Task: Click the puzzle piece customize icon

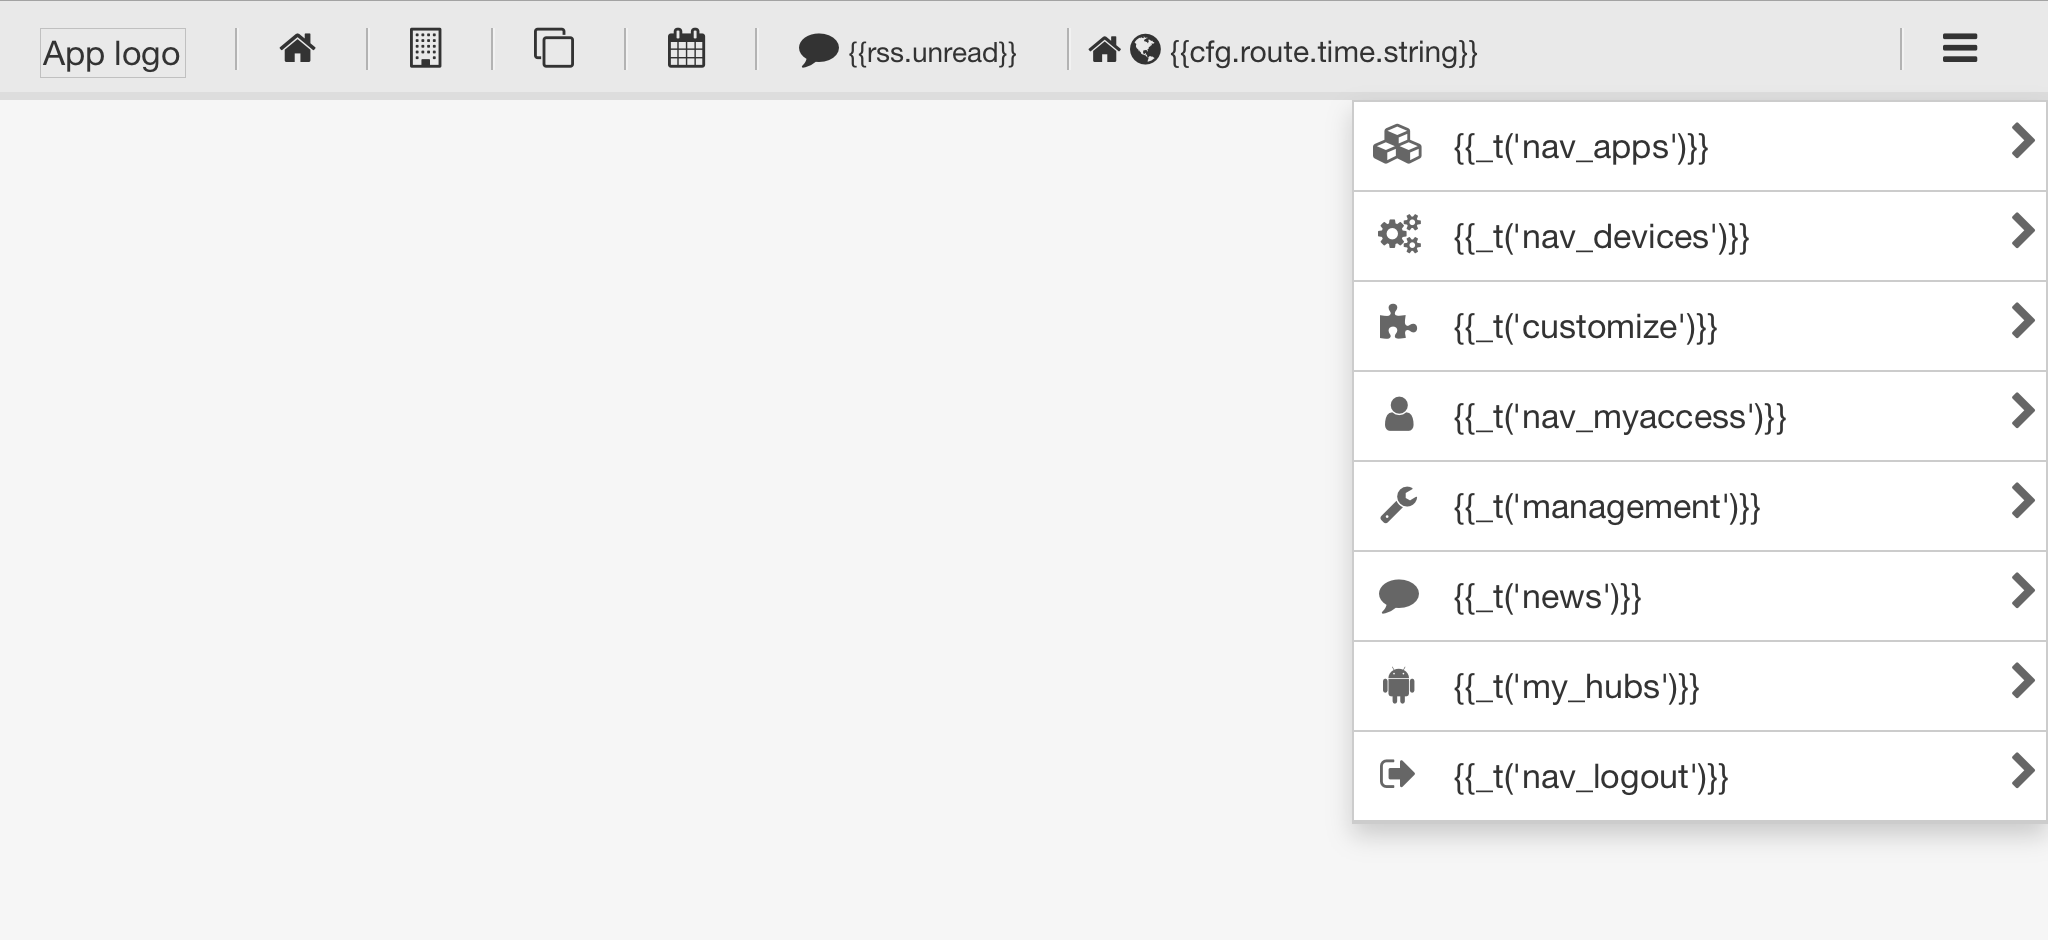Action: click(1397, 325)
